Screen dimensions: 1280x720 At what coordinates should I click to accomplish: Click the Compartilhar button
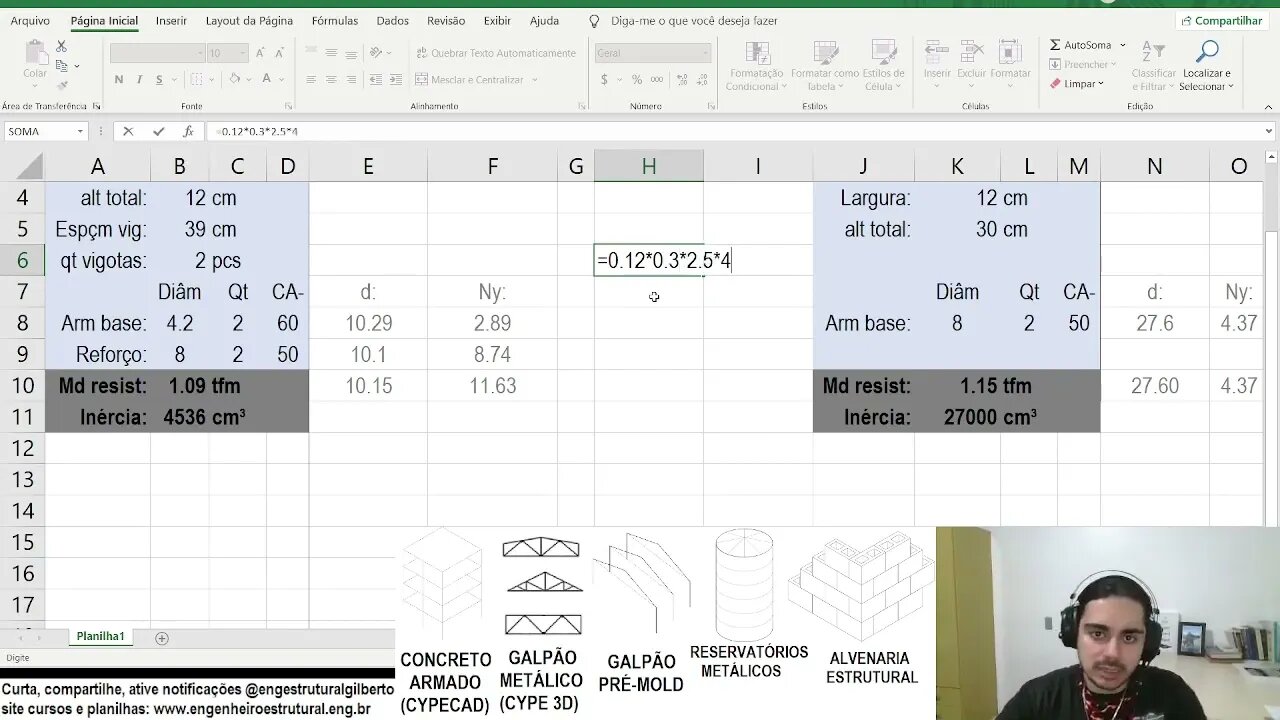tap(1221, 20)
